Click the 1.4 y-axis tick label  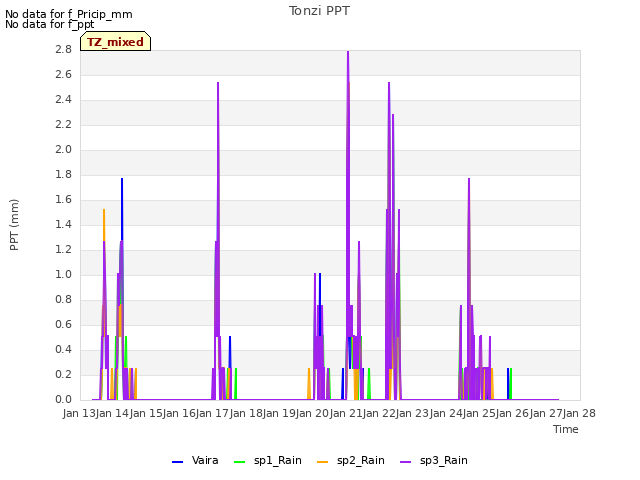pyautogui.click(x=63, y=224)
